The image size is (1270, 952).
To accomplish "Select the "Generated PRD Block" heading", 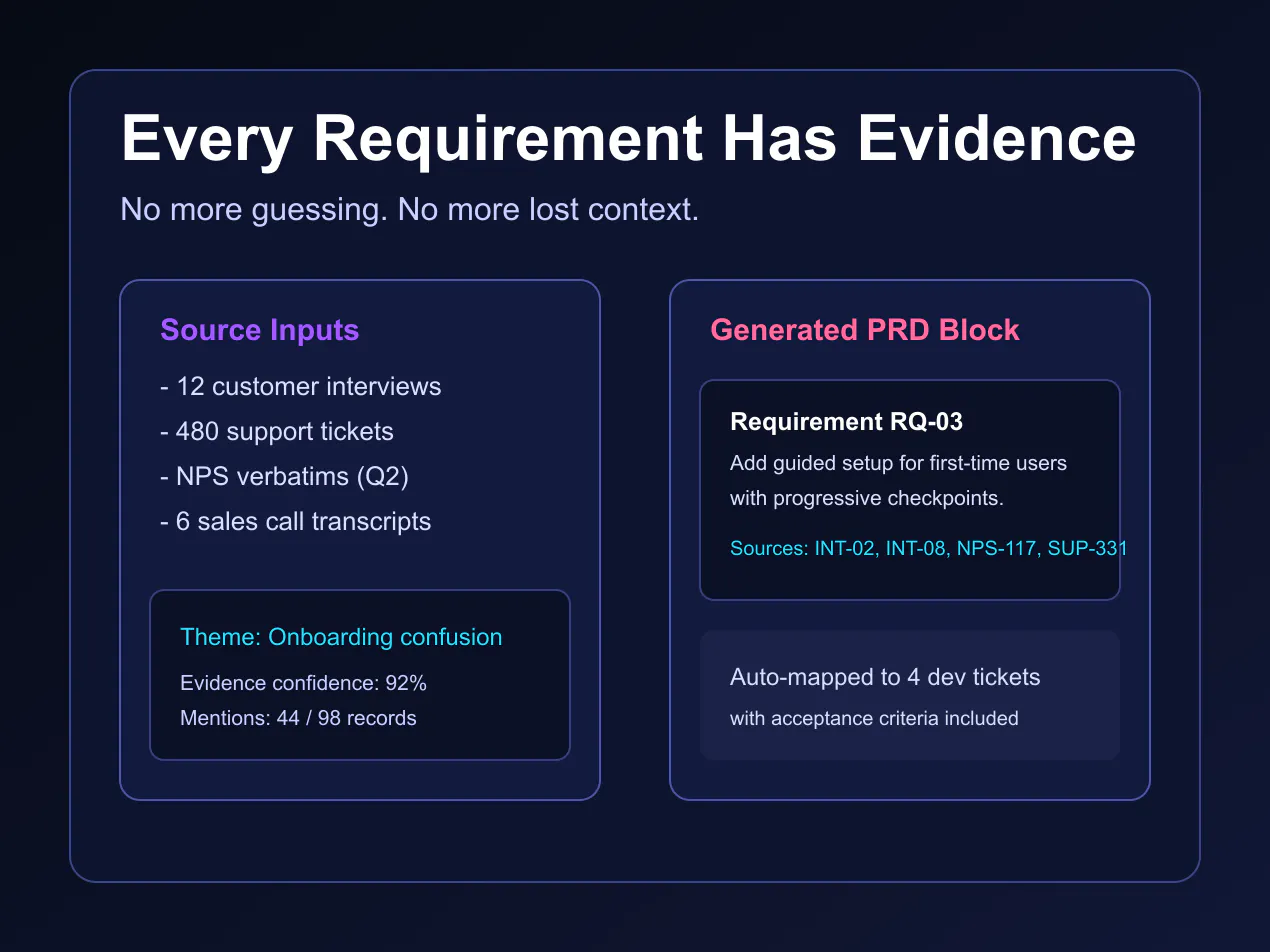I will point(865,331).
